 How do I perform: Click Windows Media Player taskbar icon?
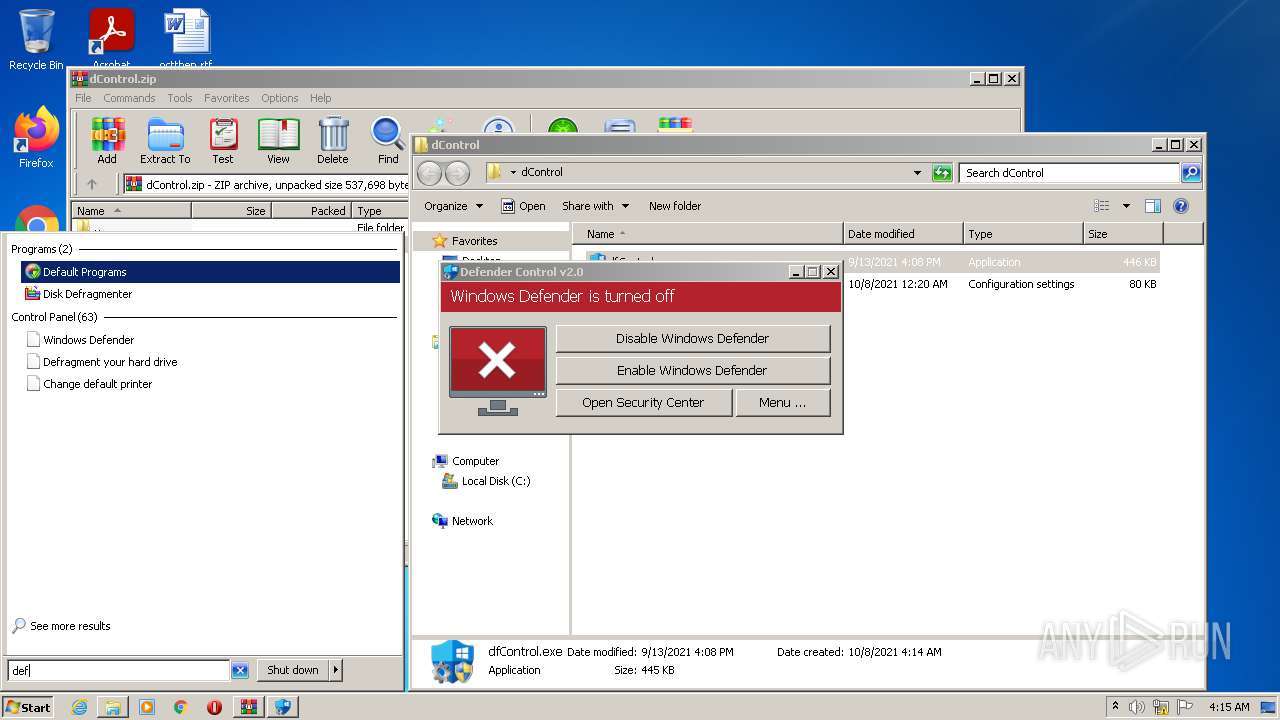click(147, 707)
